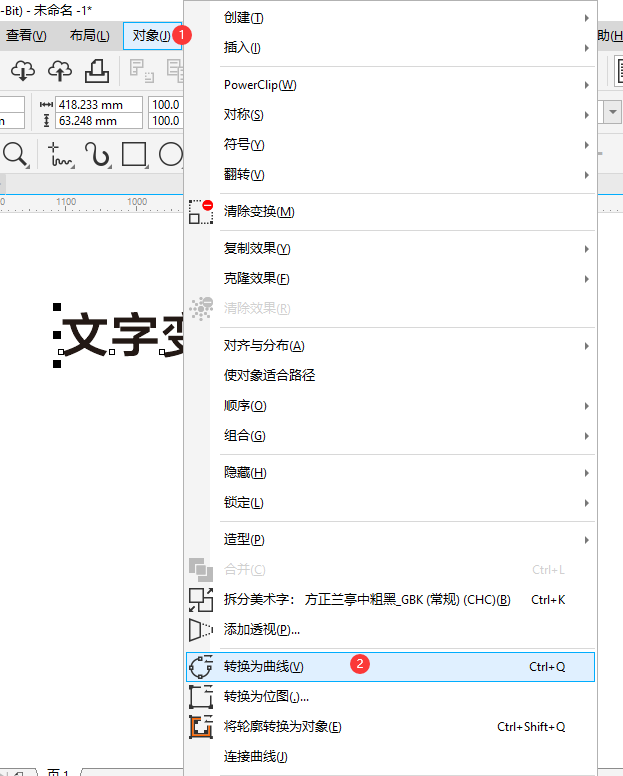Expand the 创建(T) submenu
623x776 pixels.
[390, 18]
